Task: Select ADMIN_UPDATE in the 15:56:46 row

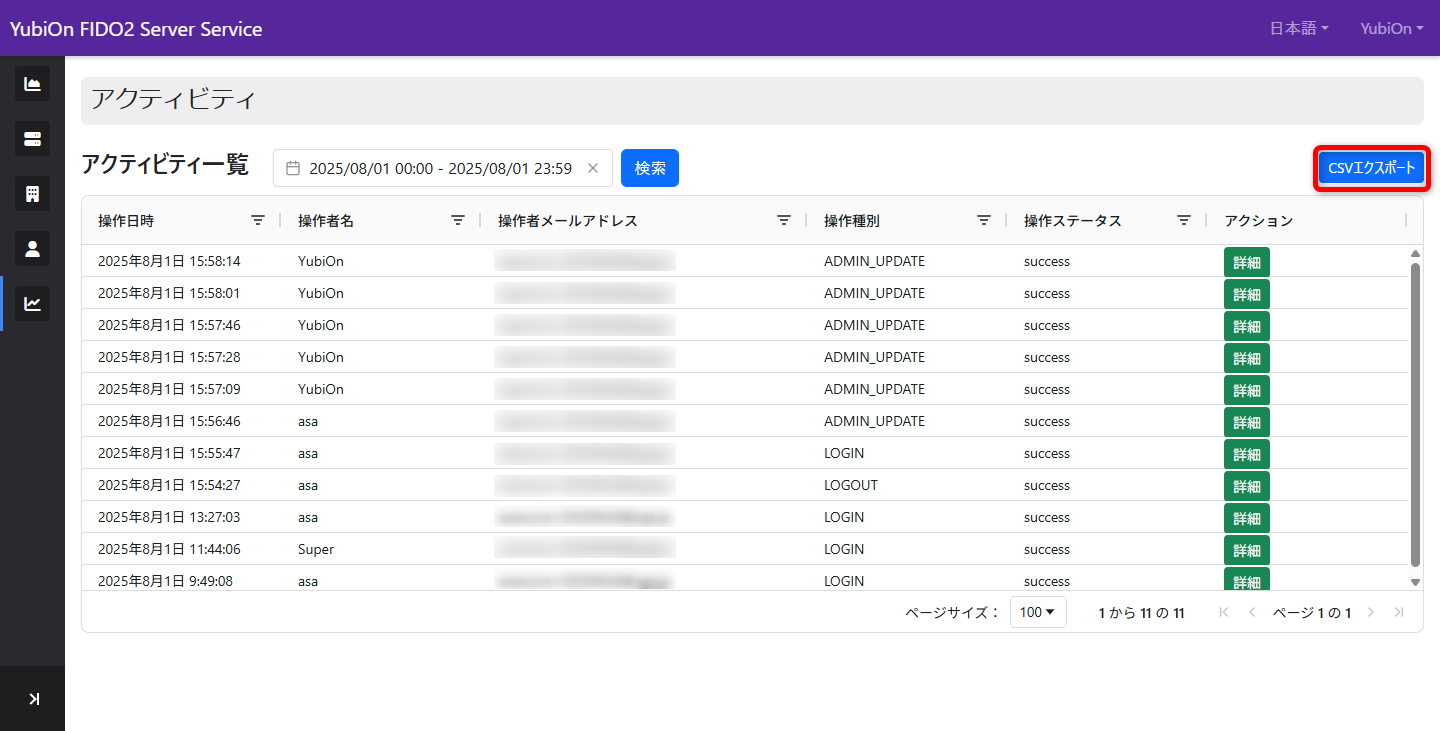Action: [875, 421]
